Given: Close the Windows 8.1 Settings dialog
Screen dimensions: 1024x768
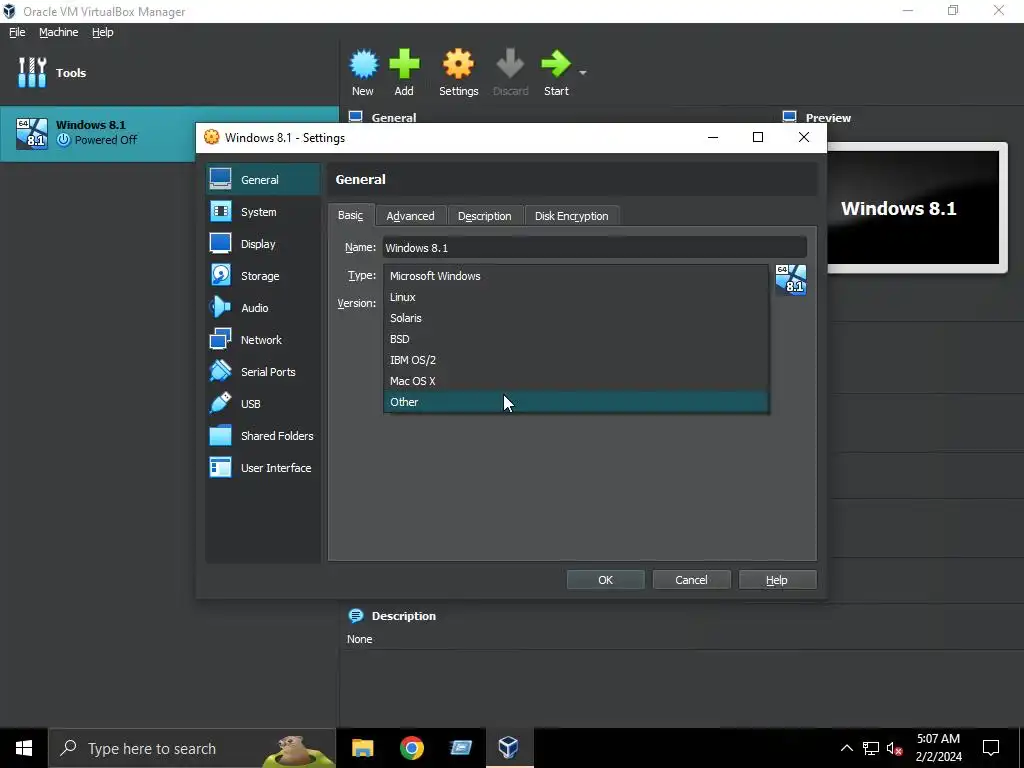Looking at the screenshot, I should click(x=804, y=137).
